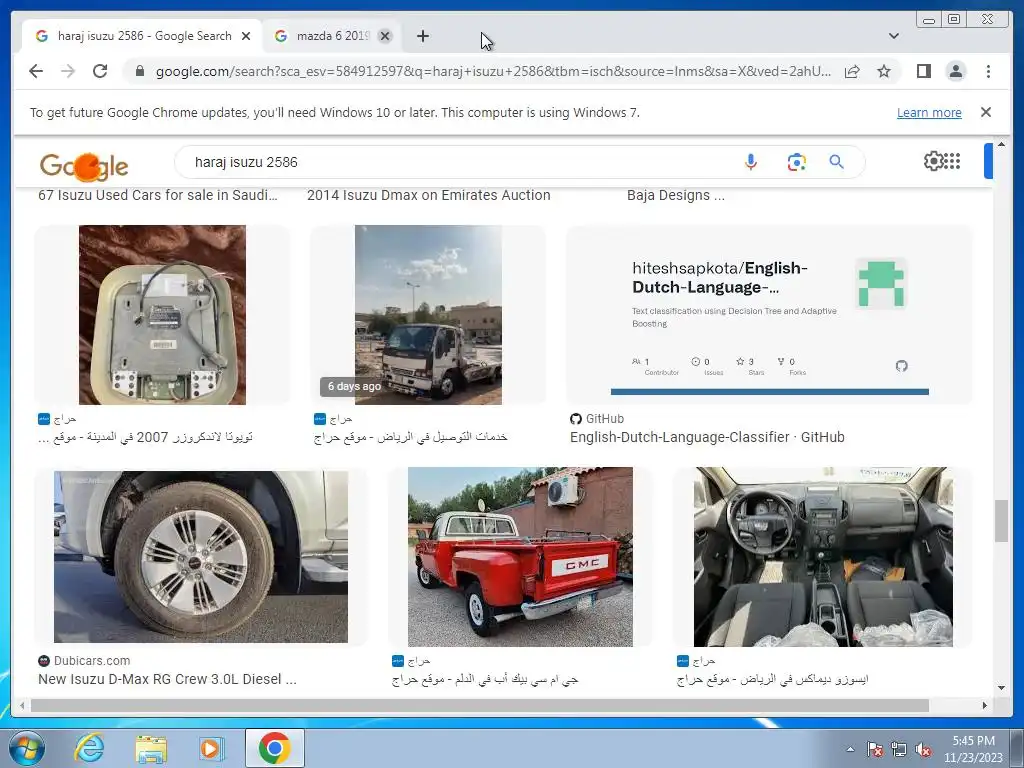Image resolution: width=1024 pixels, height=768 pixels.
Task: Click the scroll down arrow
Action: [1001, 688]
